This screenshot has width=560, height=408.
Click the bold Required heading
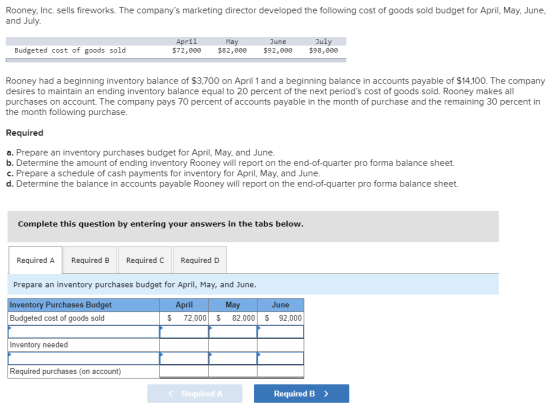click(25, 133)
